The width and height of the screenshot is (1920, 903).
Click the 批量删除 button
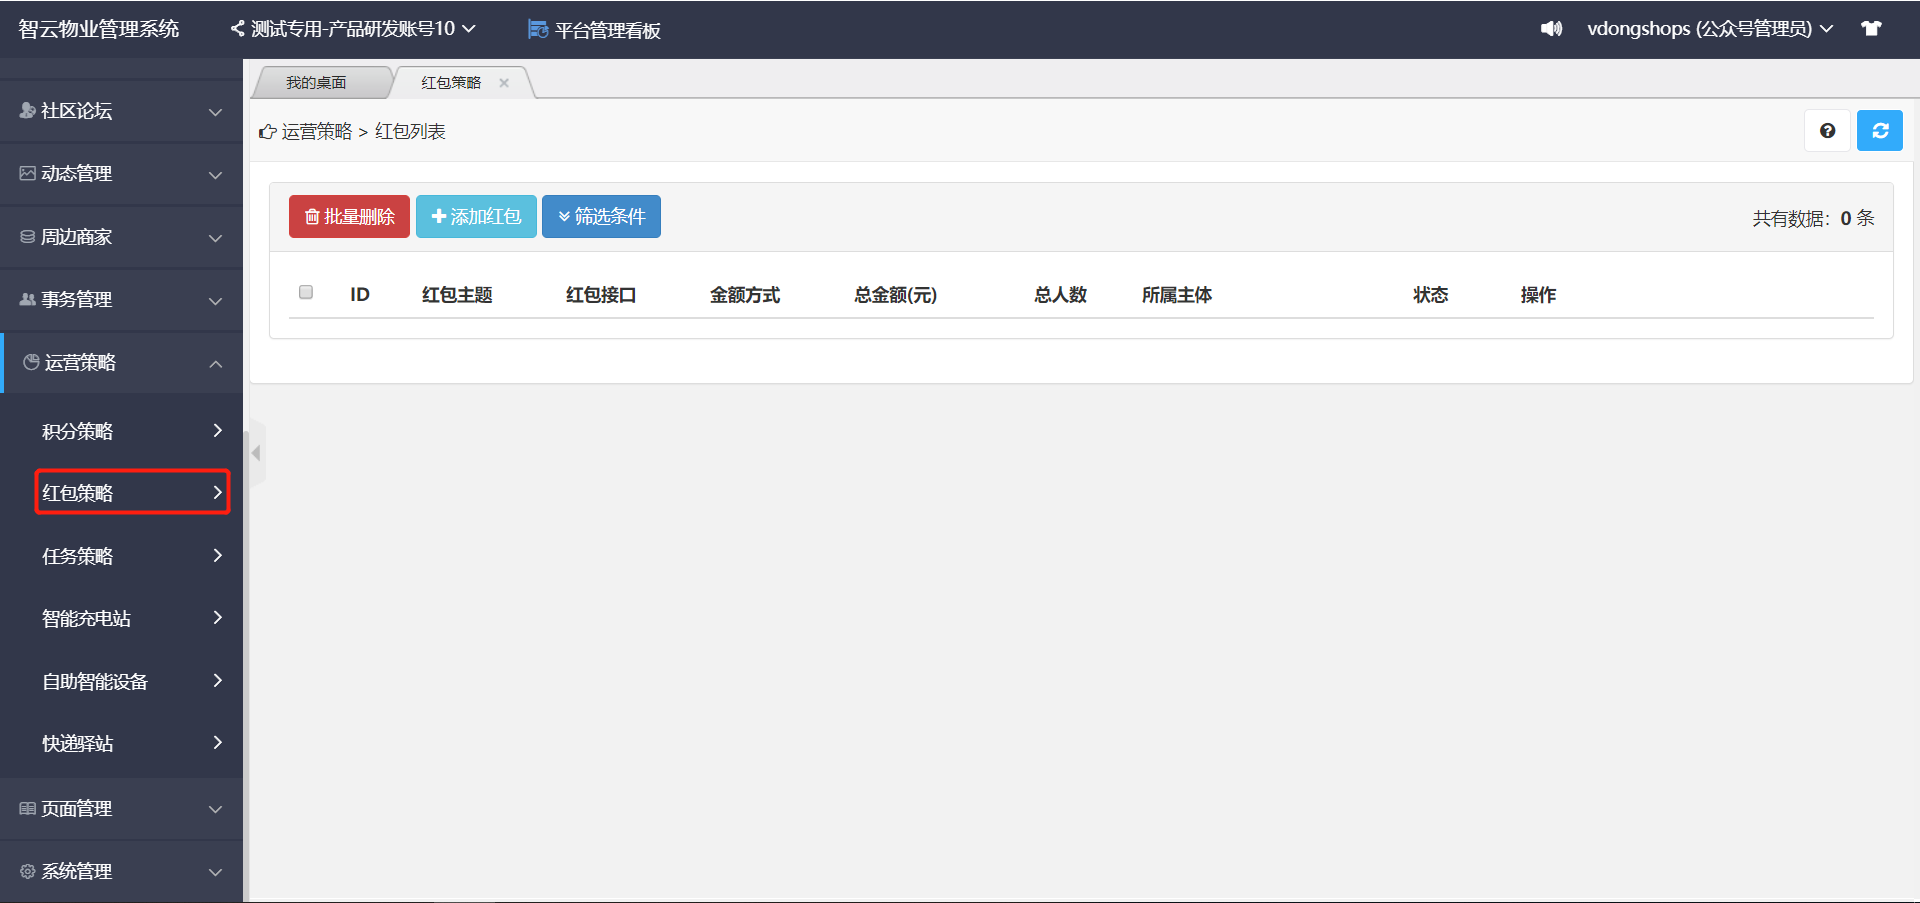tap(349, 216)
